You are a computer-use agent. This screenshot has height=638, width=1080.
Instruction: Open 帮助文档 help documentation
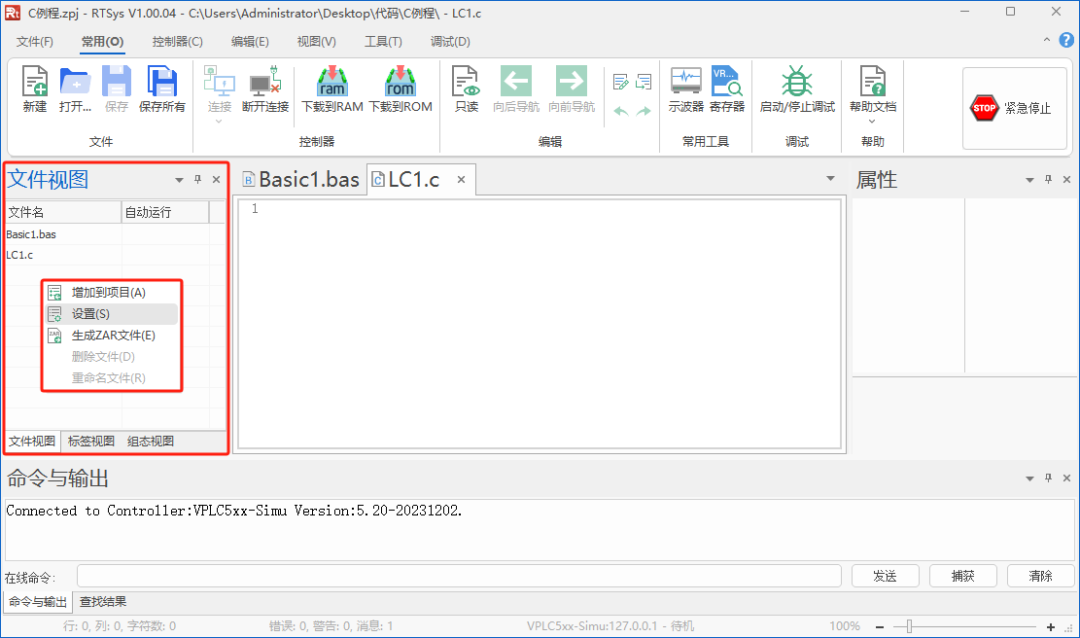873,89
